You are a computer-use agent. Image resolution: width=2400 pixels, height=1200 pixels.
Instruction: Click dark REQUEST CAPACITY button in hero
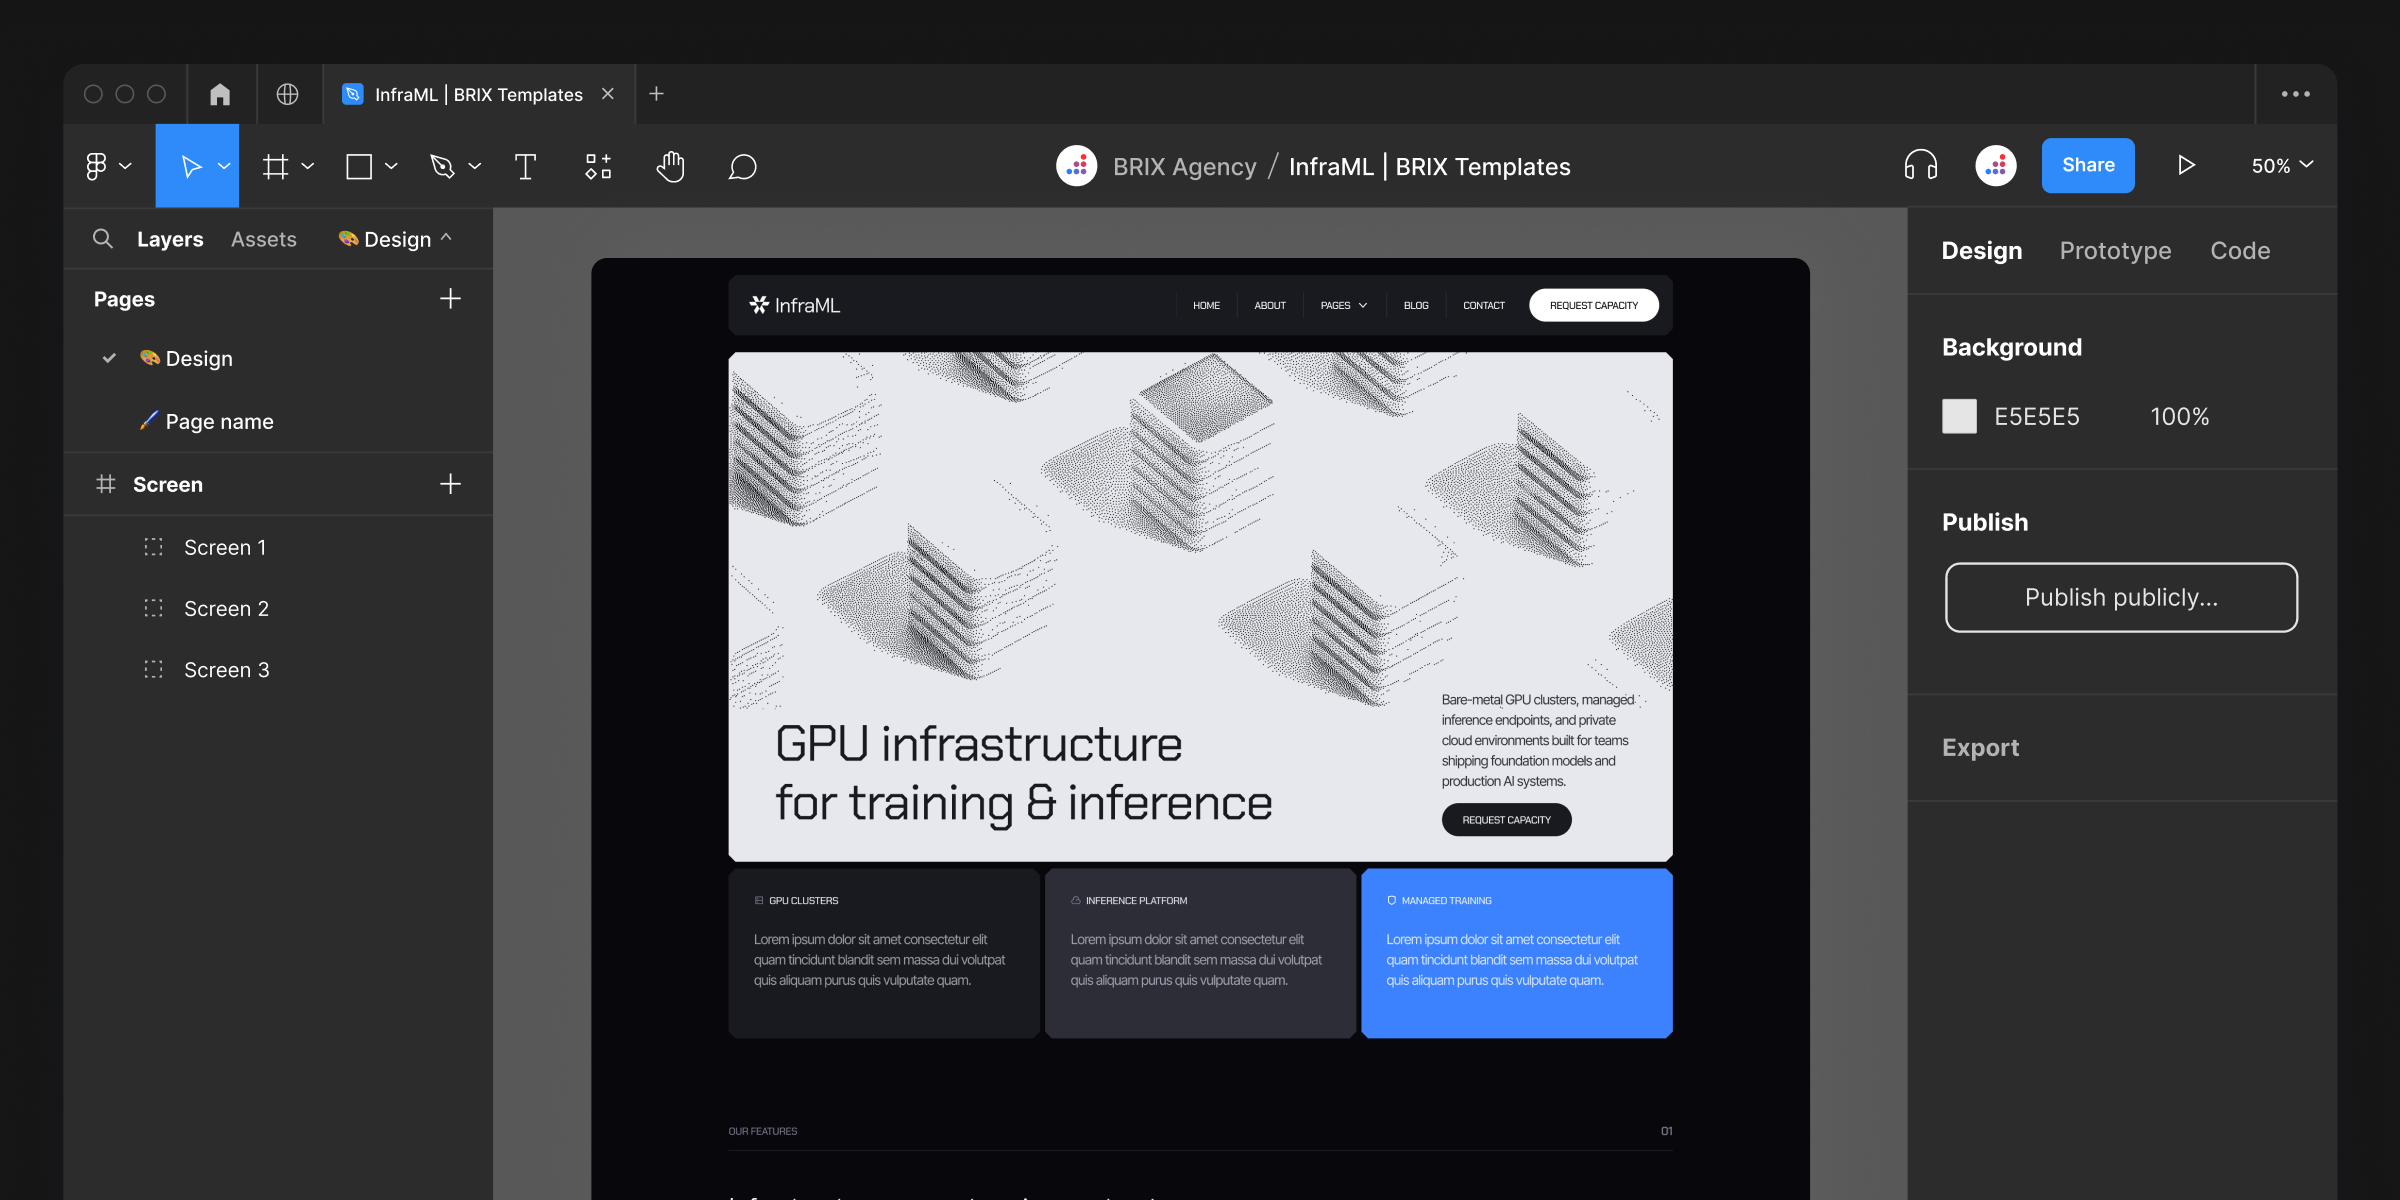click(x=1506, y=820)
